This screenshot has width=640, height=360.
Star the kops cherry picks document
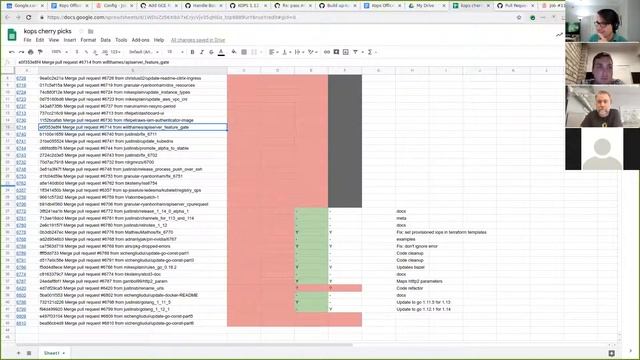81,31
